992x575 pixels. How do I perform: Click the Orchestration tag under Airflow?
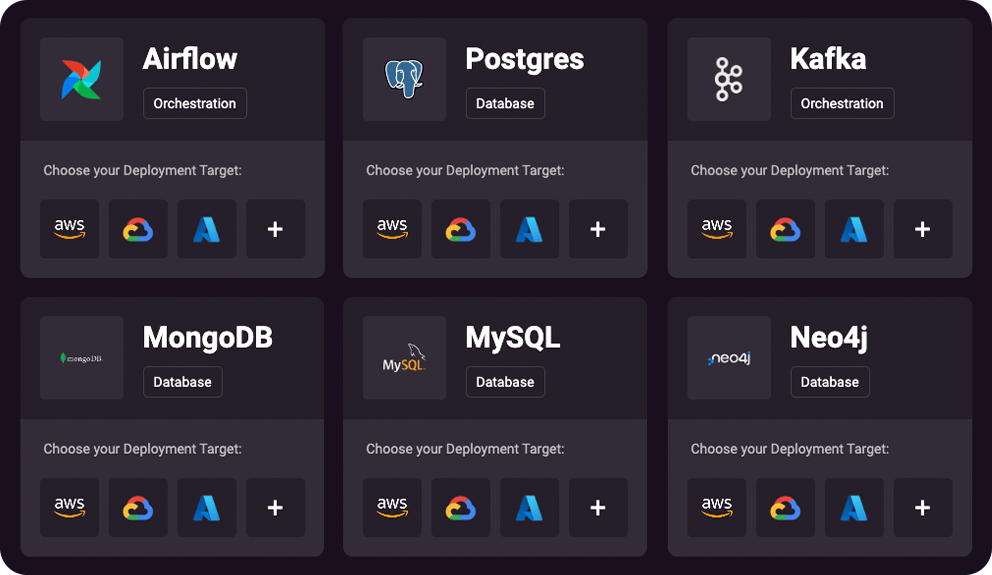pos(195,103)
